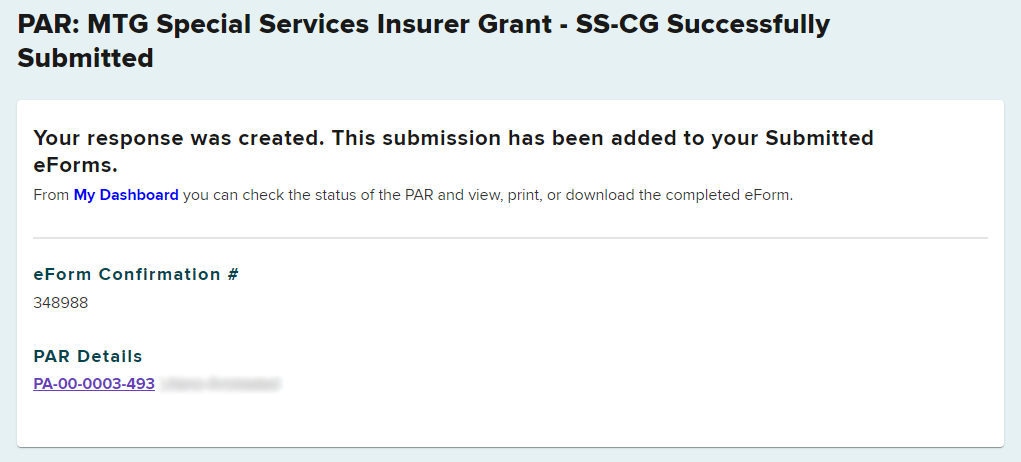Image resolution: width=1021 pixels, height=462 pixels.
Task: Click the confirmation number 348988
Action: click(61, 302)
